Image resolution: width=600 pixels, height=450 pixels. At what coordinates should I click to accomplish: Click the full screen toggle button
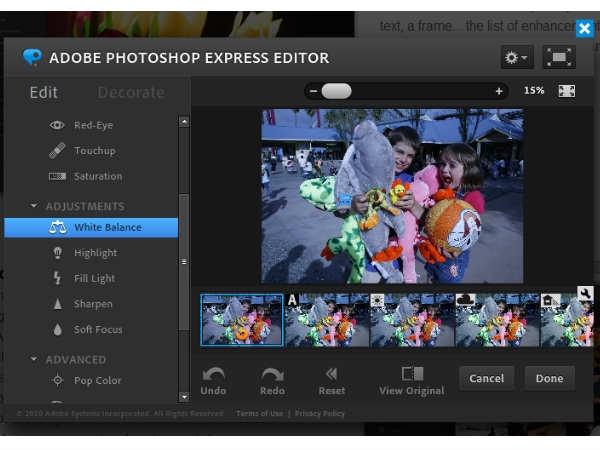(x=559, y=57)
